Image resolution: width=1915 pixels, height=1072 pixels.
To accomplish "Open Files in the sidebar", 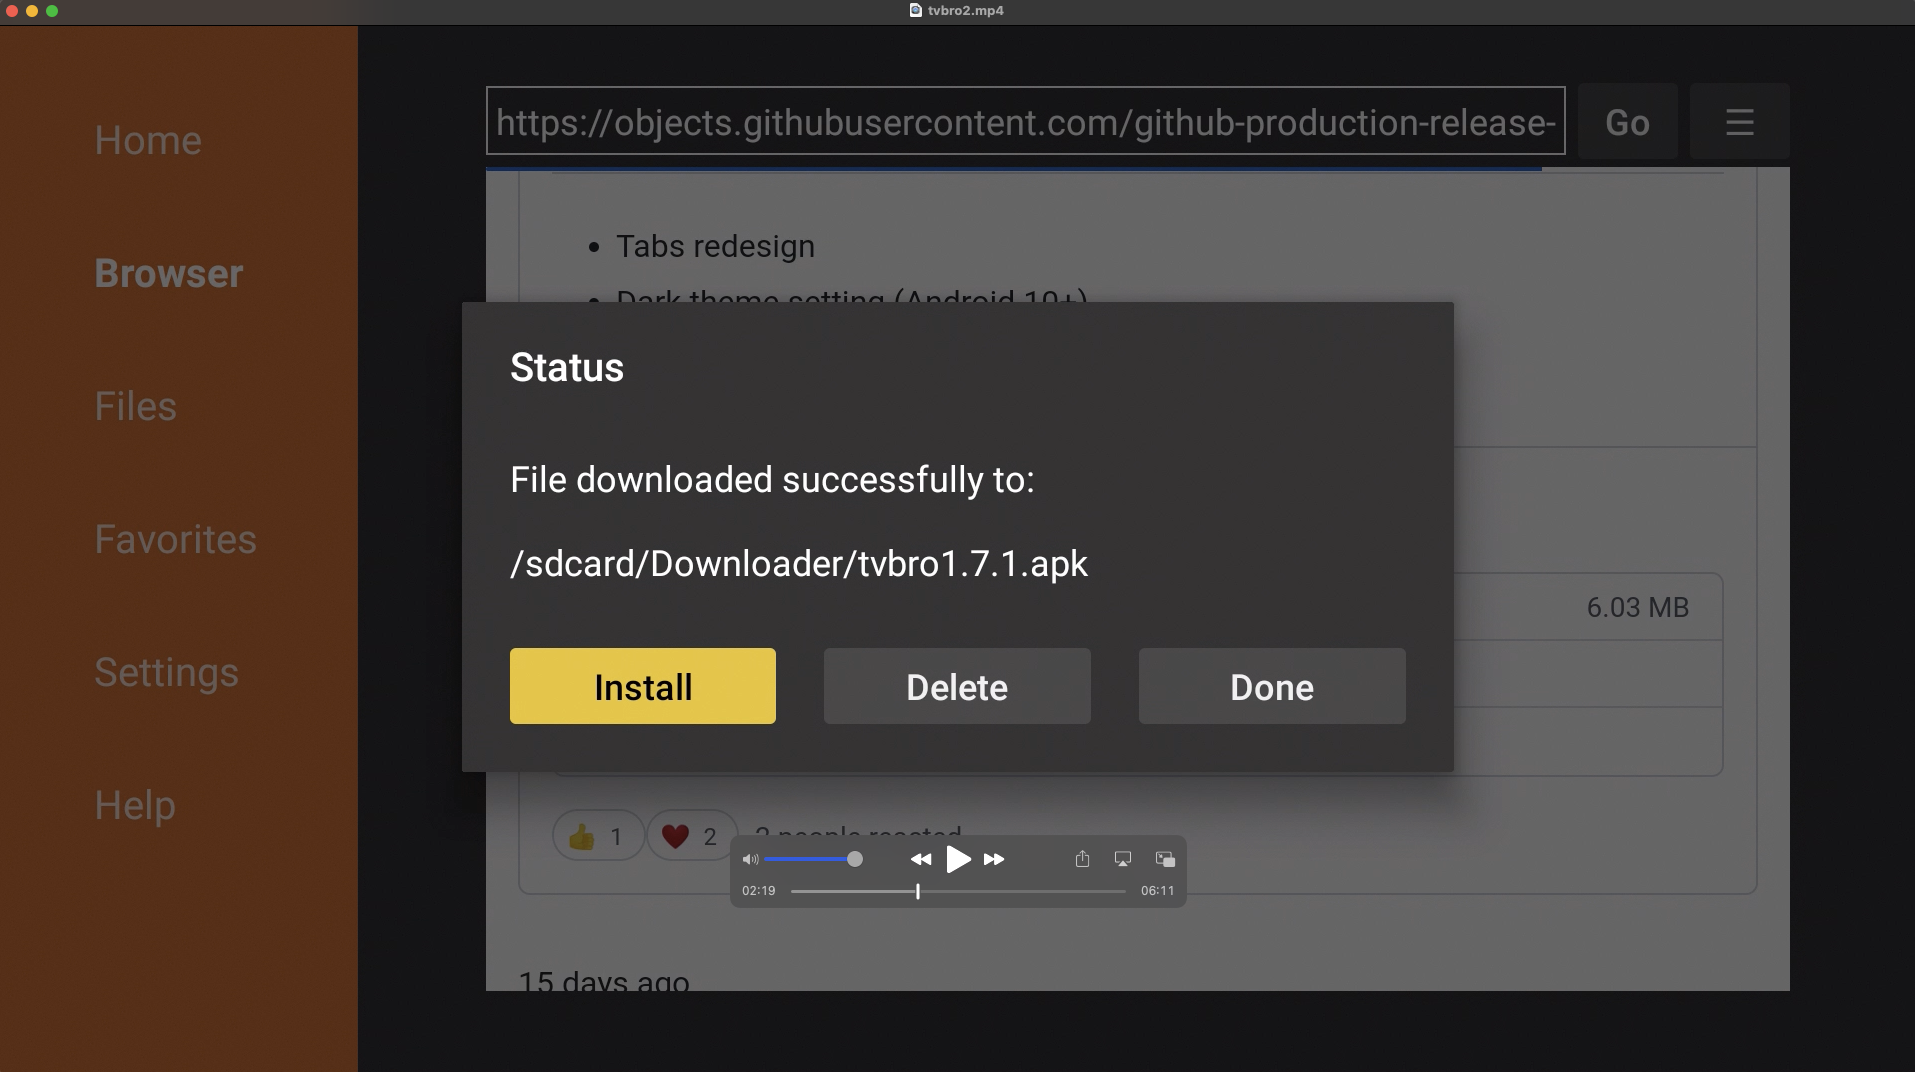I will coord(136,406).
